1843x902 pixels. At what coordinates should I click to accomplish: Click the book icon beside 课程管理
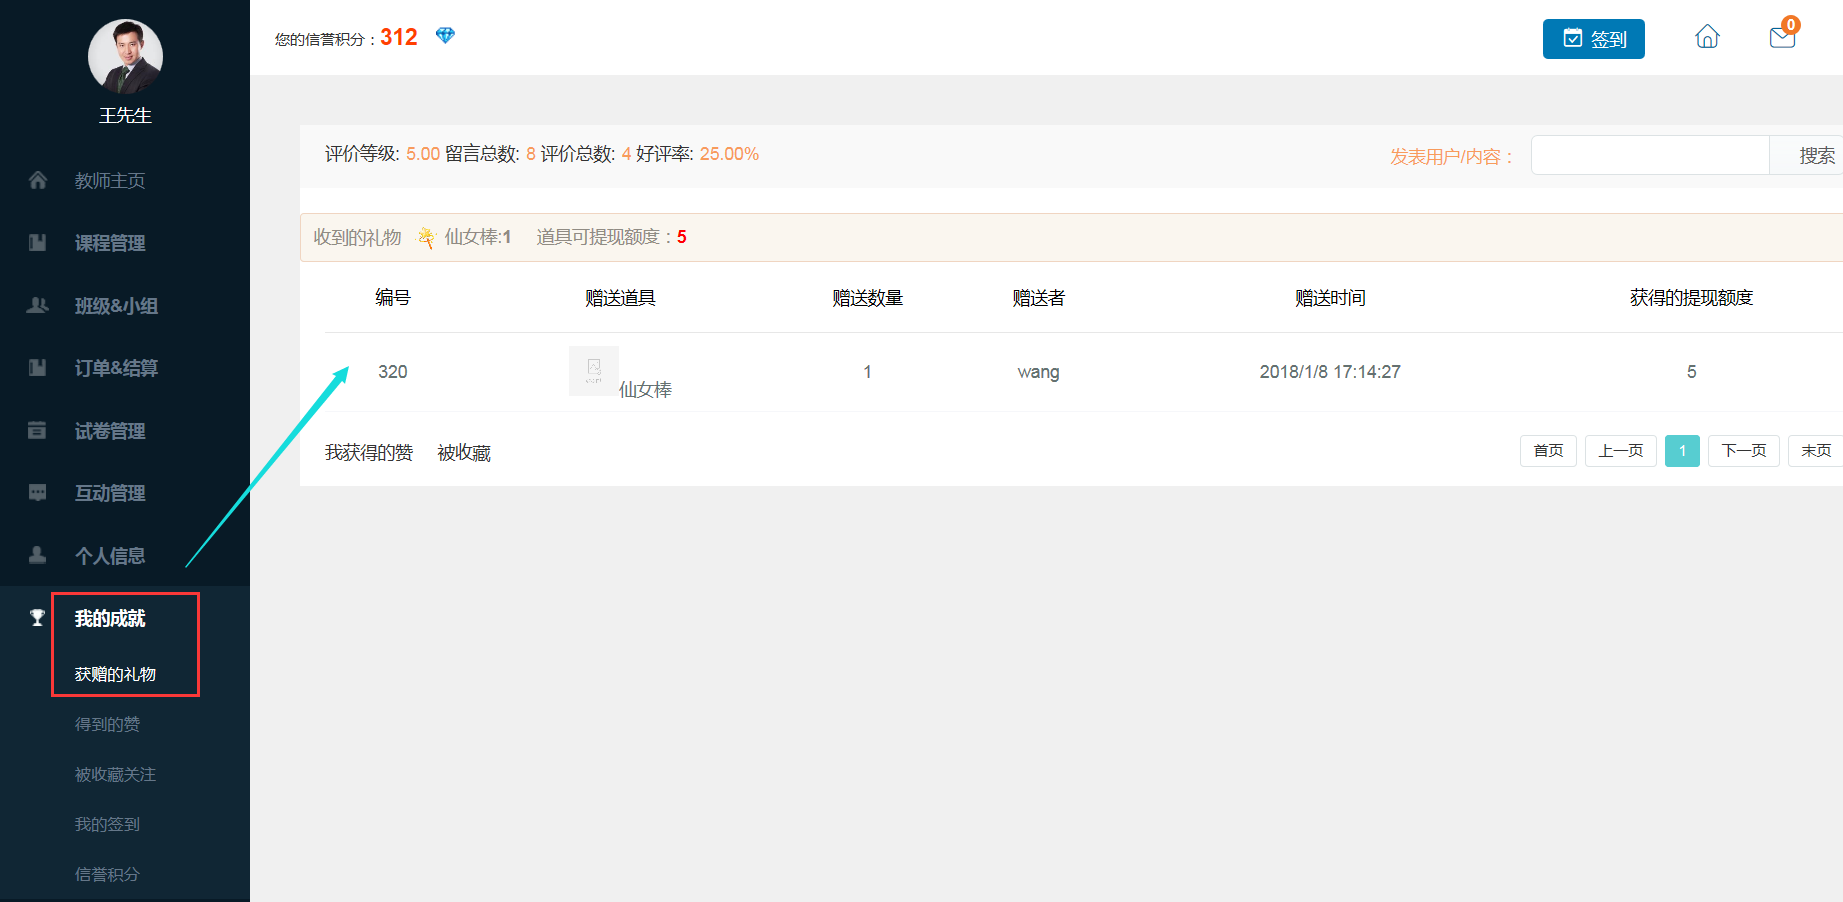38,242
